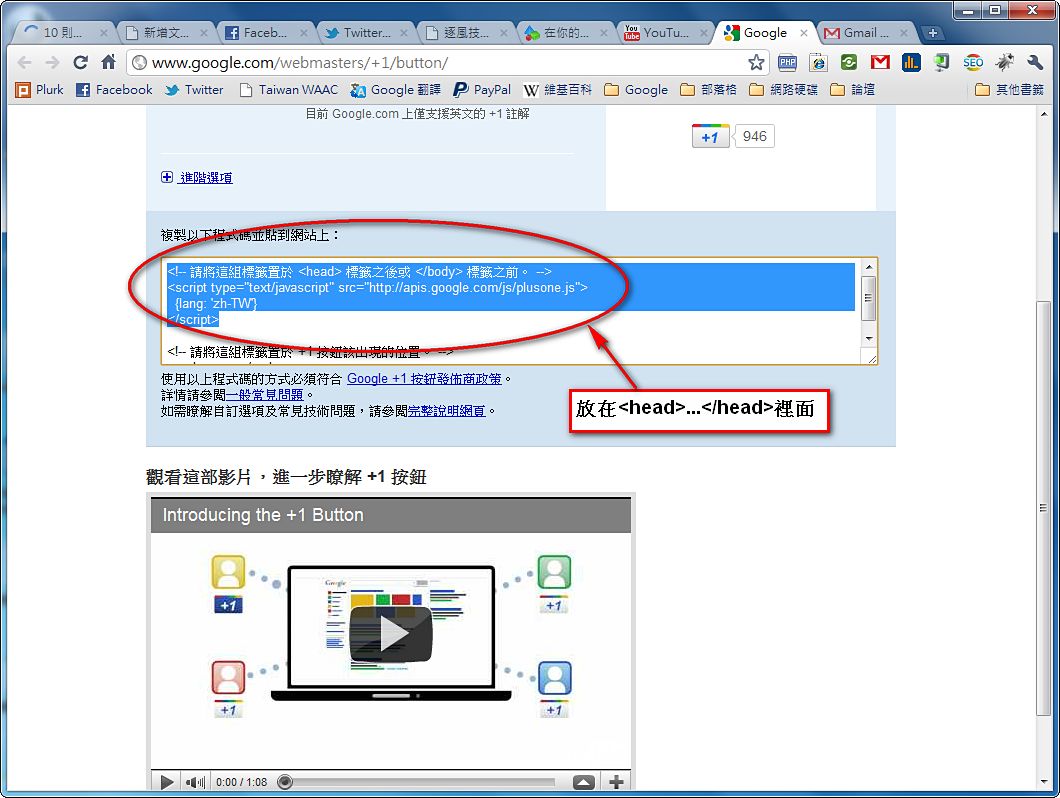Expand the 網路硬碟 bookmarks folder
1060x798 pixels.
(x=784, y=90)
